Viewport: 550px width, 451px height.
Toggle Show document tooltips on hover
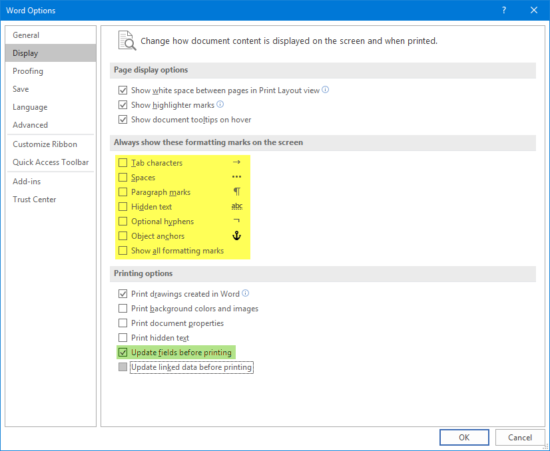tap(122, 120)
